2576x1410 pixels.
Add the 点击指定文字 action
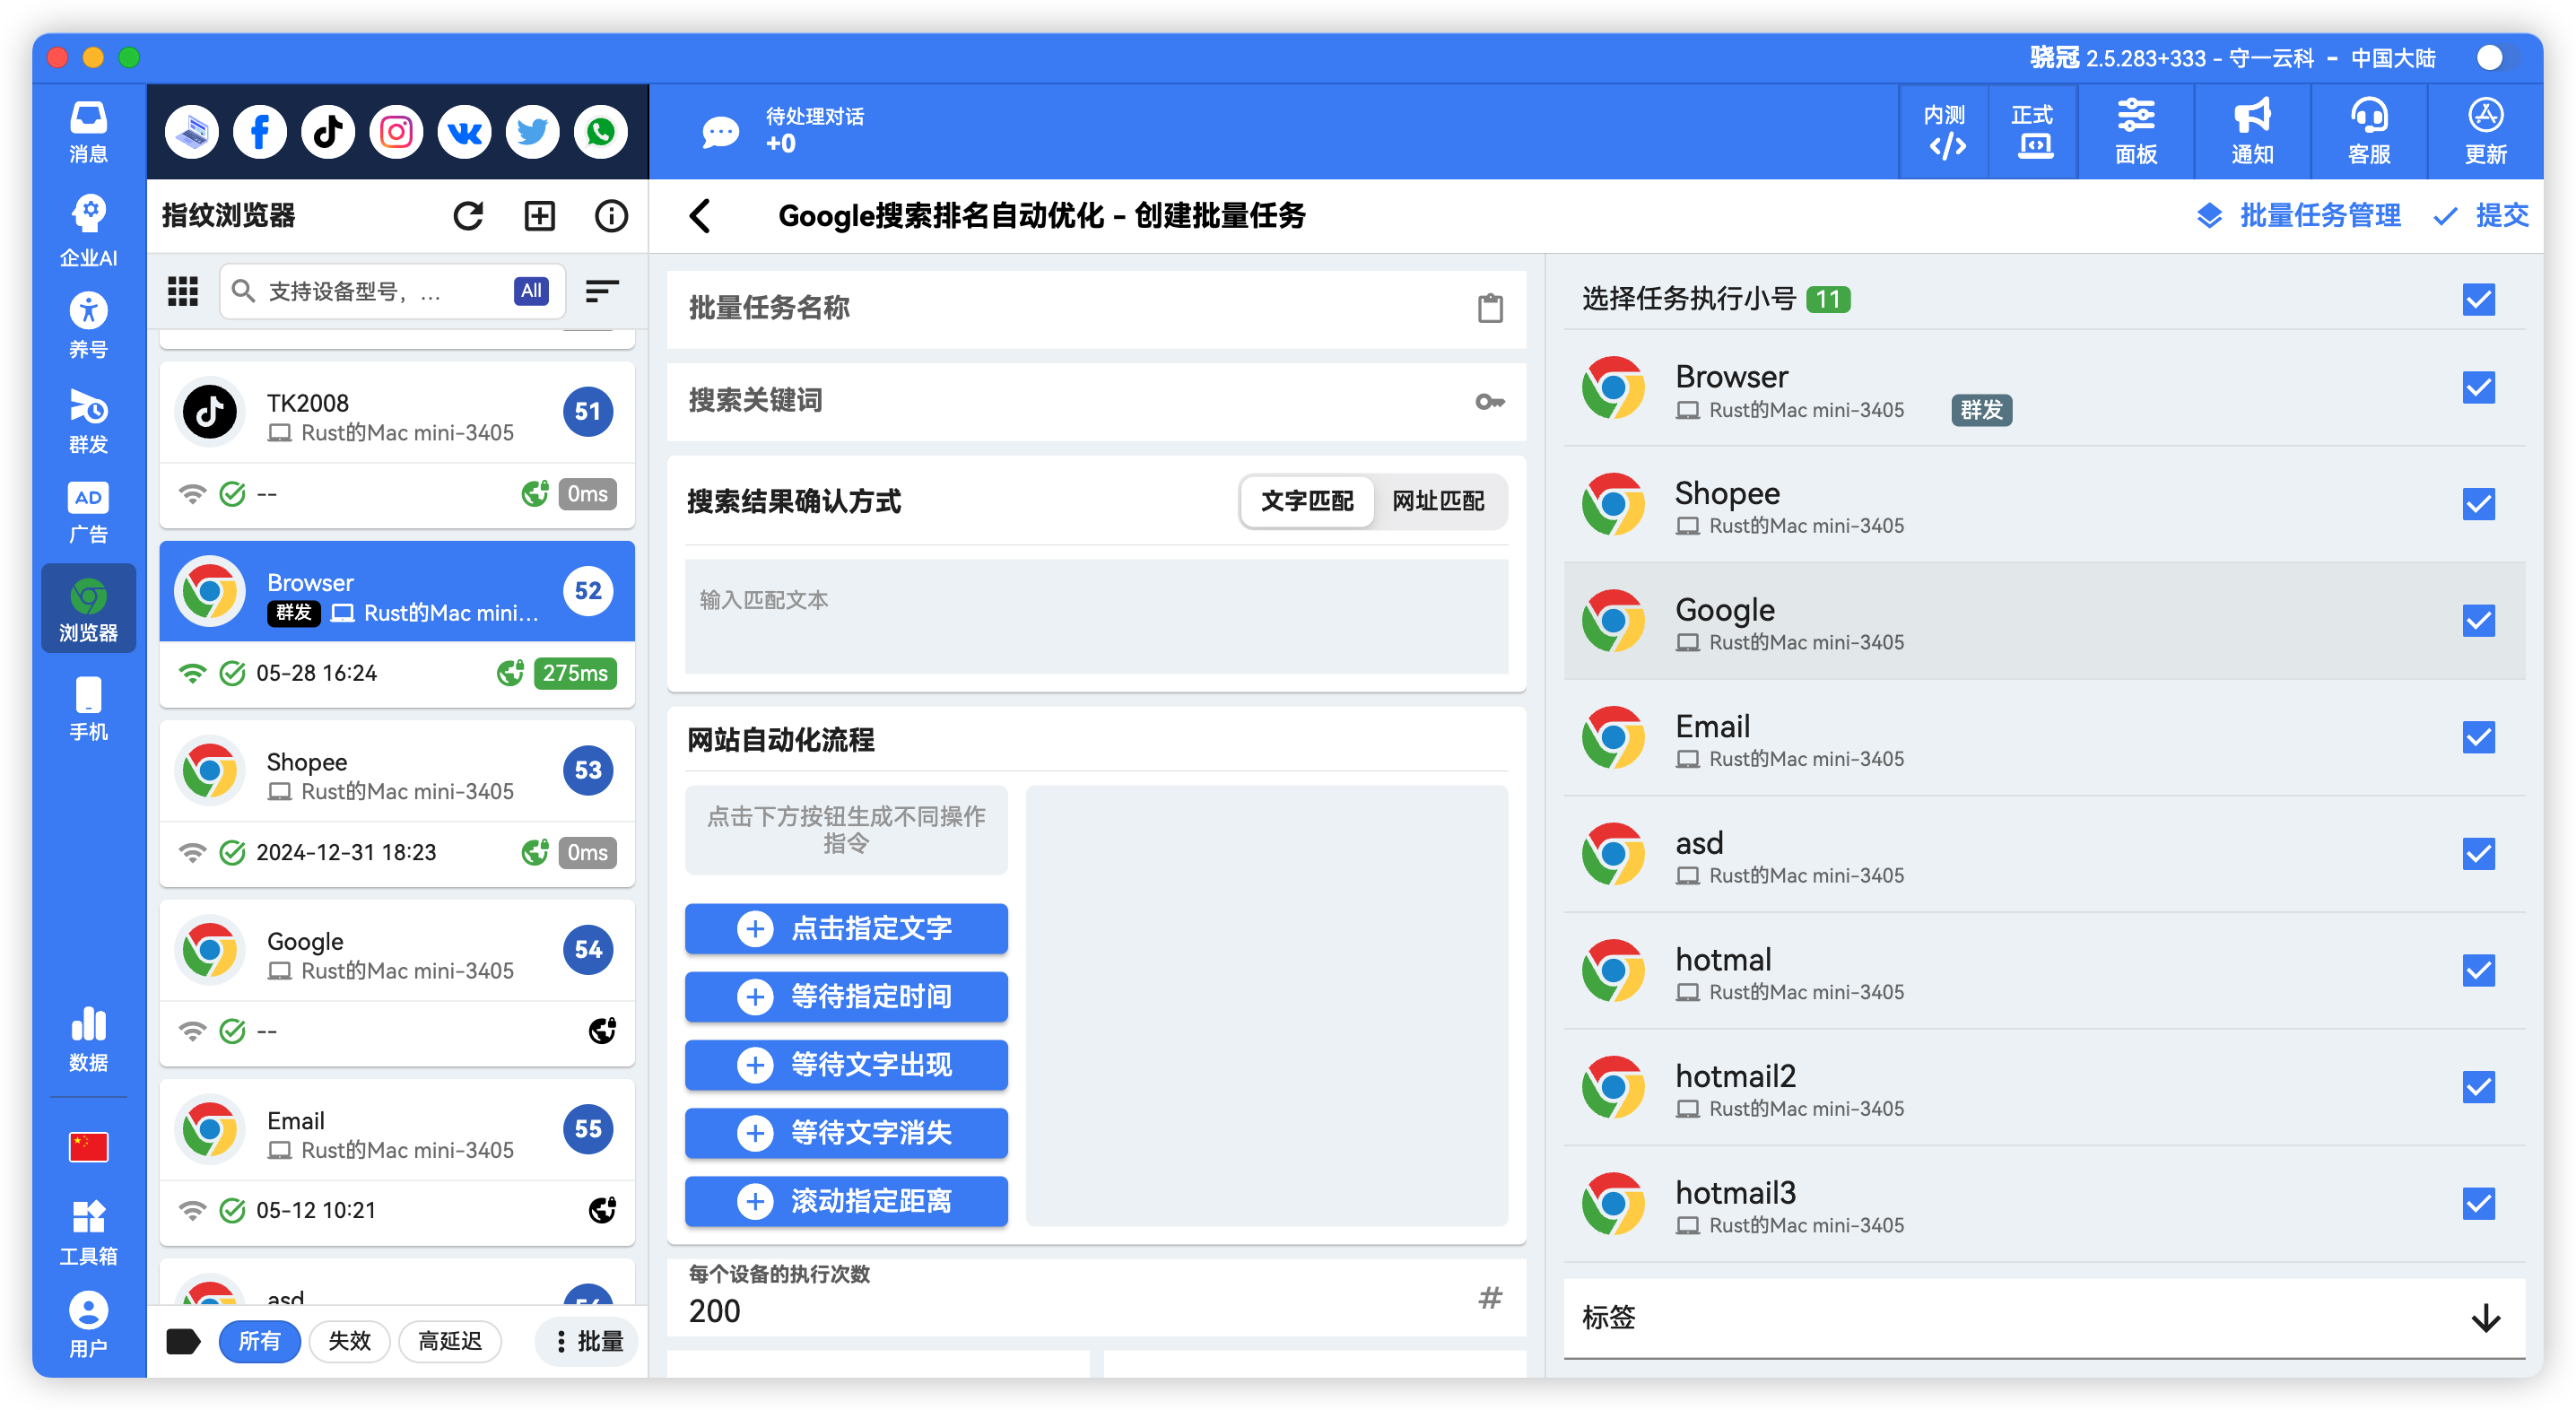(846, 928)
